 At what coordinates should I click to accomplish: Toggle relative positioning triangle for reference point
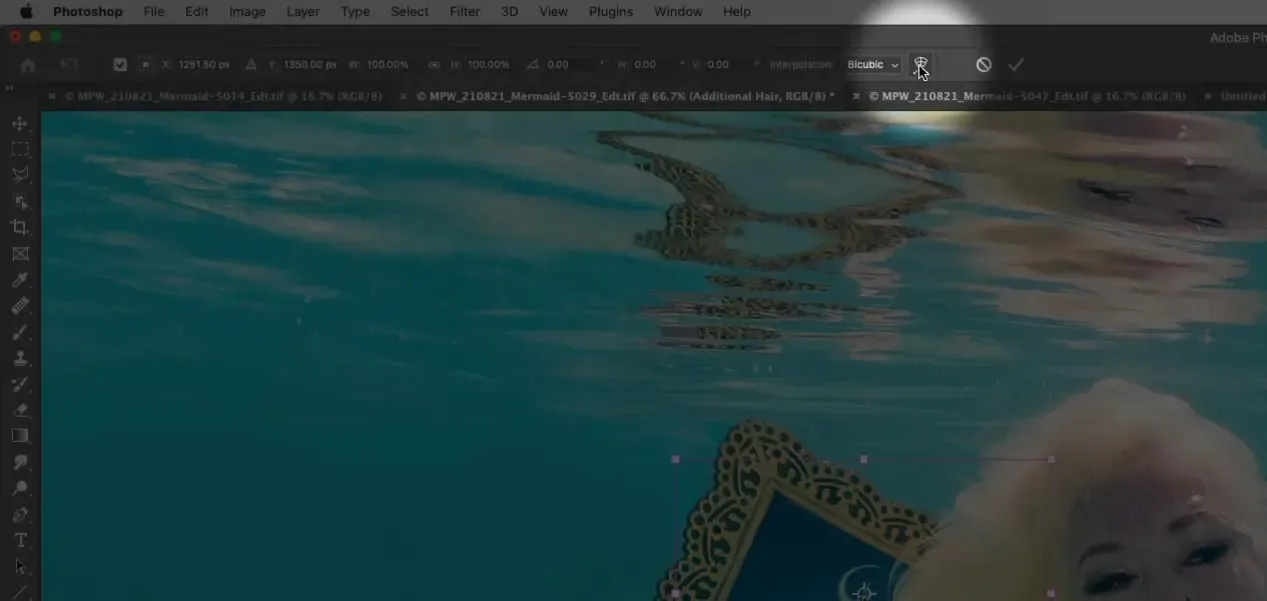[251, 65]
